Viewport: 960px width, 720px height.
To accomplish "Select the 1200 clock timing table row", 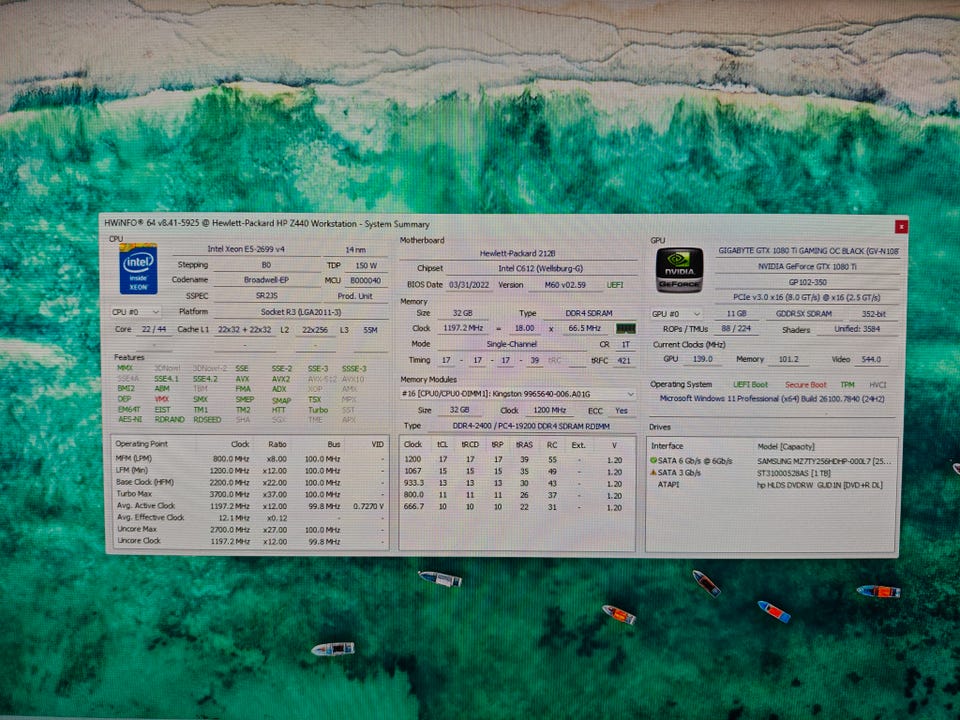I will (x=517, y=460).
